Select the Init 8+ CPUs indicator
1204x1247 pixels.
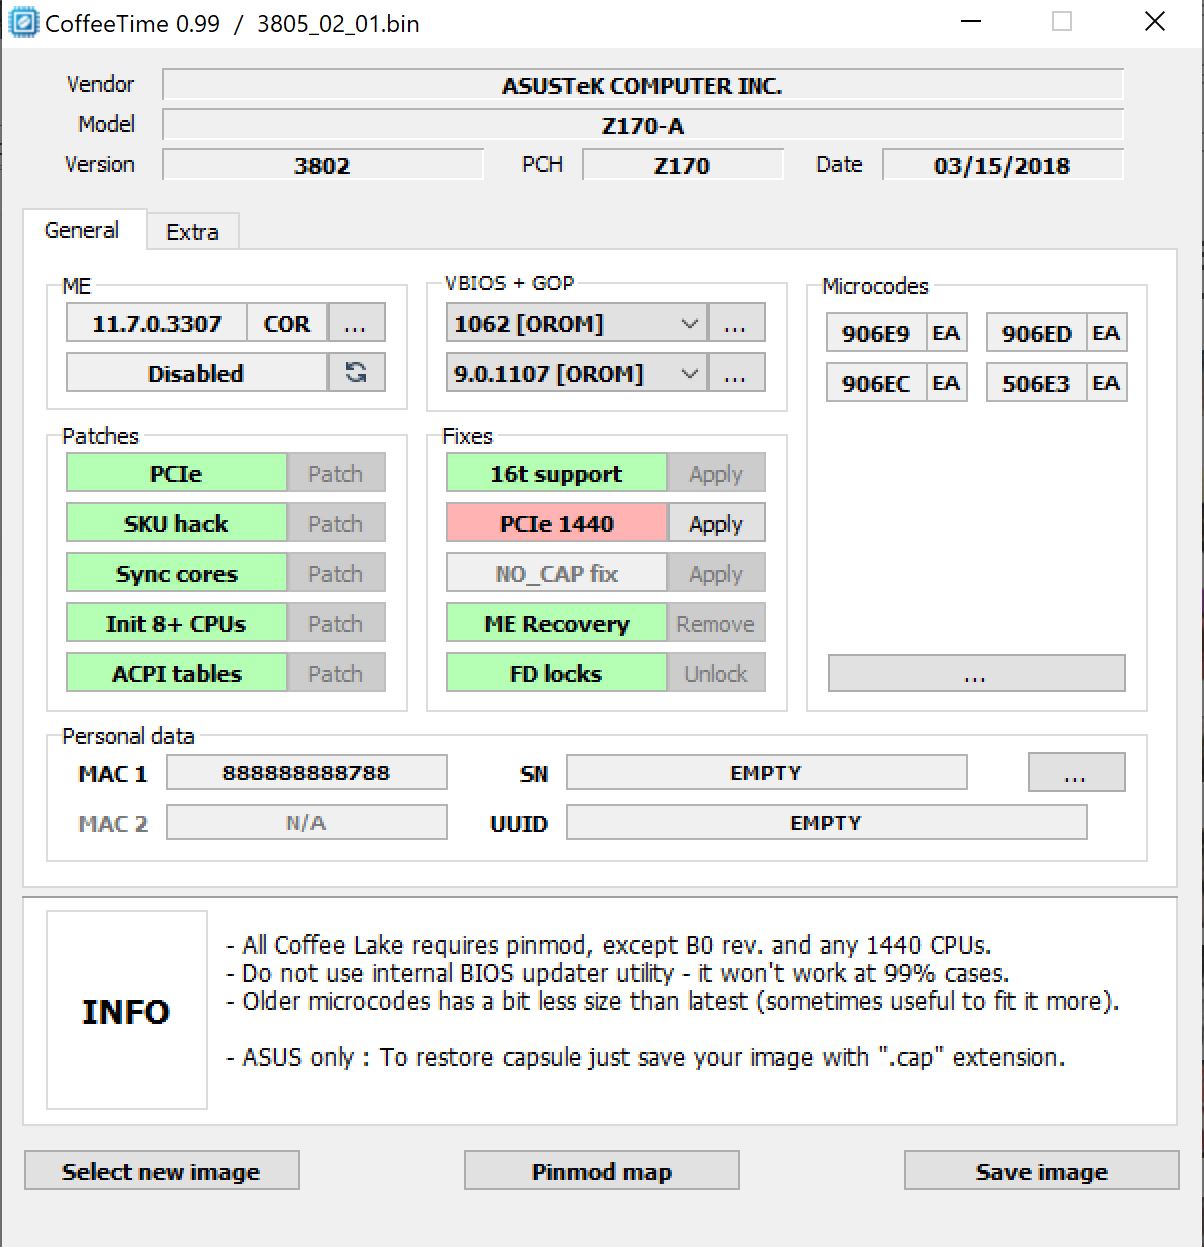(x=176, y=623)
